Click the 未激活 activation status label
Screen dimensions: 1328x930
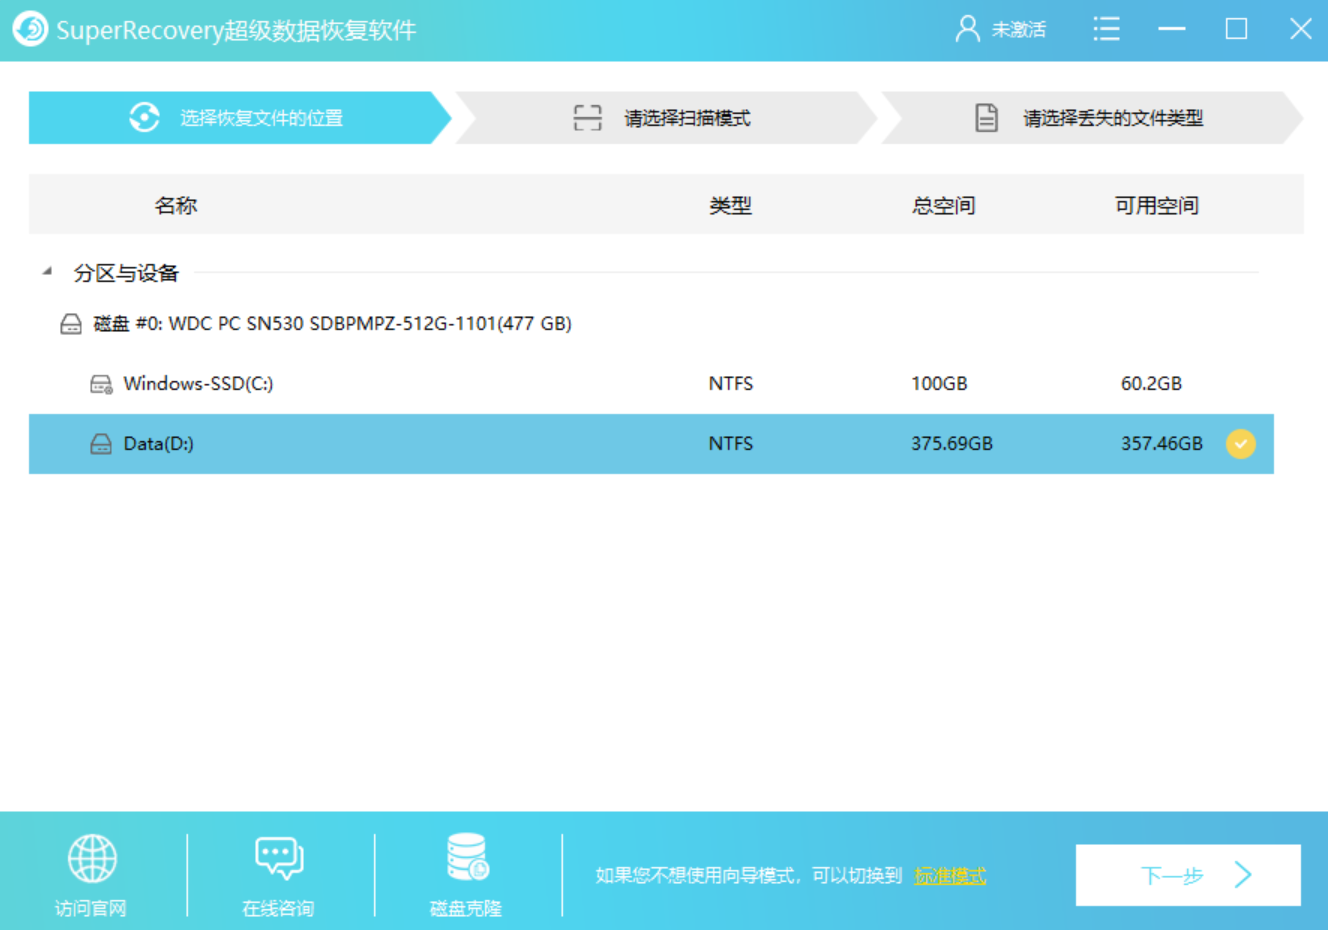pyautogui.click(x=1018, y=30)
